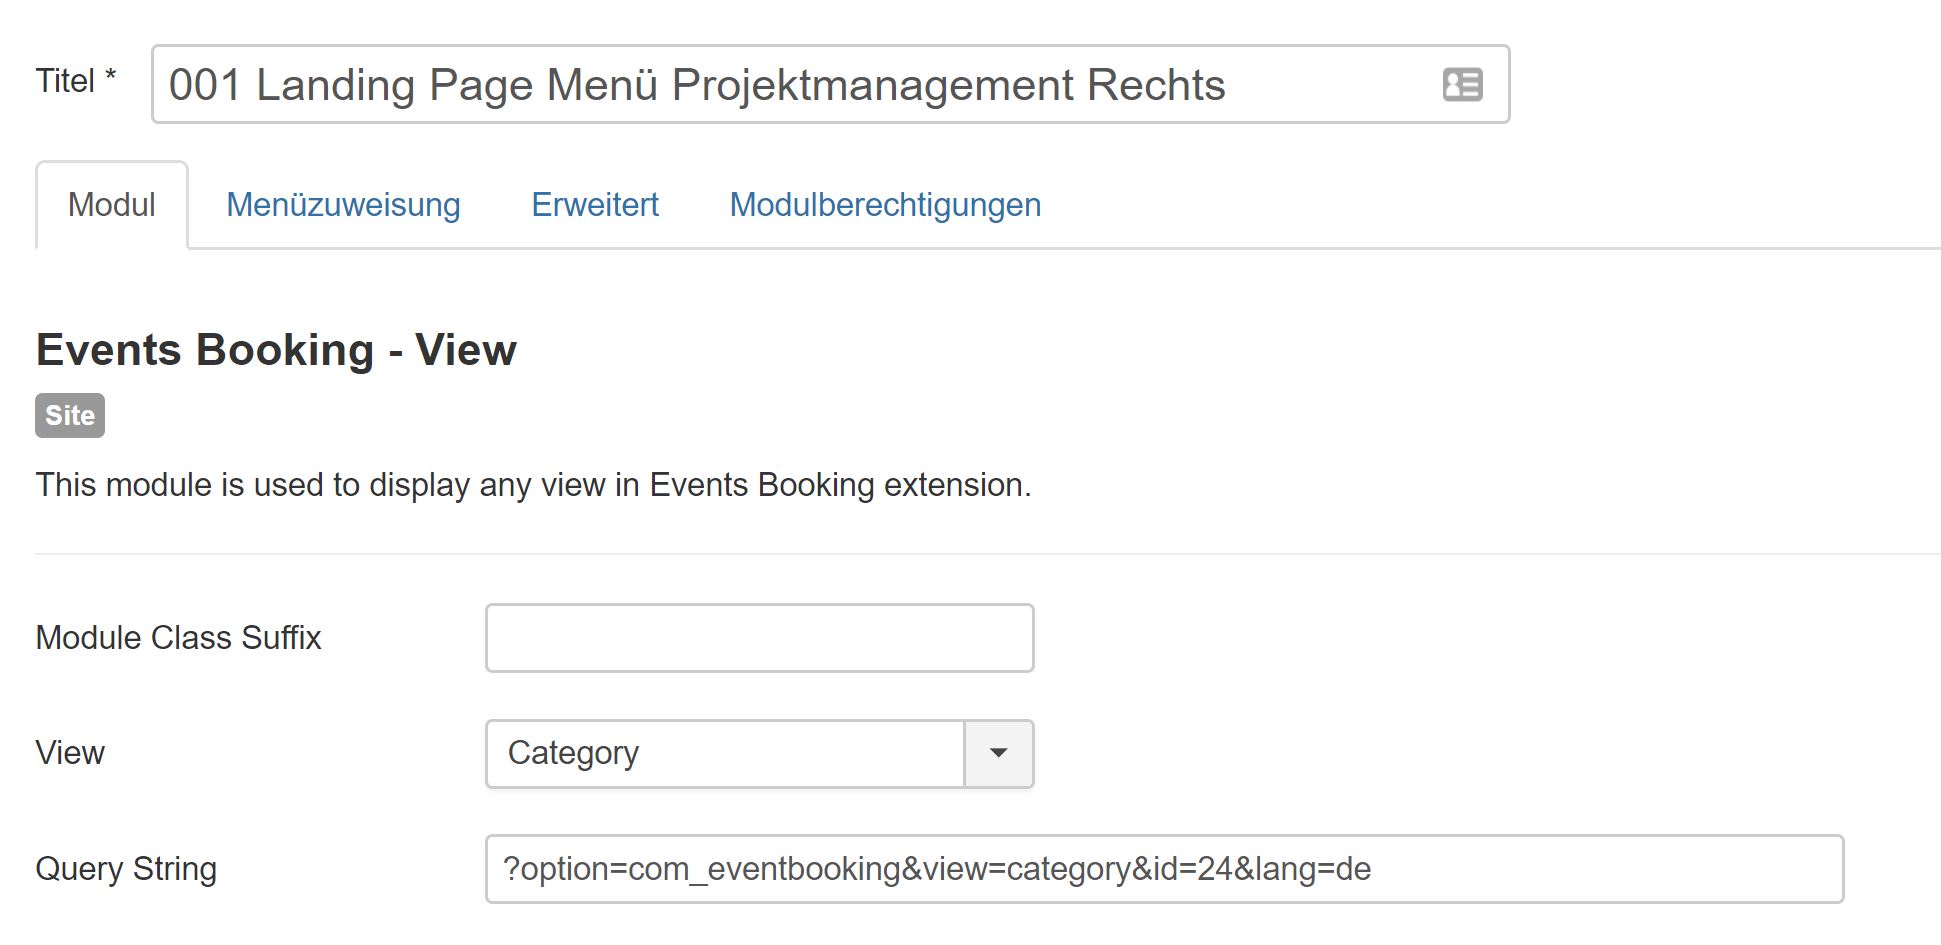
Task: Click the word Rechts in the title
Action: (1156, 85)
